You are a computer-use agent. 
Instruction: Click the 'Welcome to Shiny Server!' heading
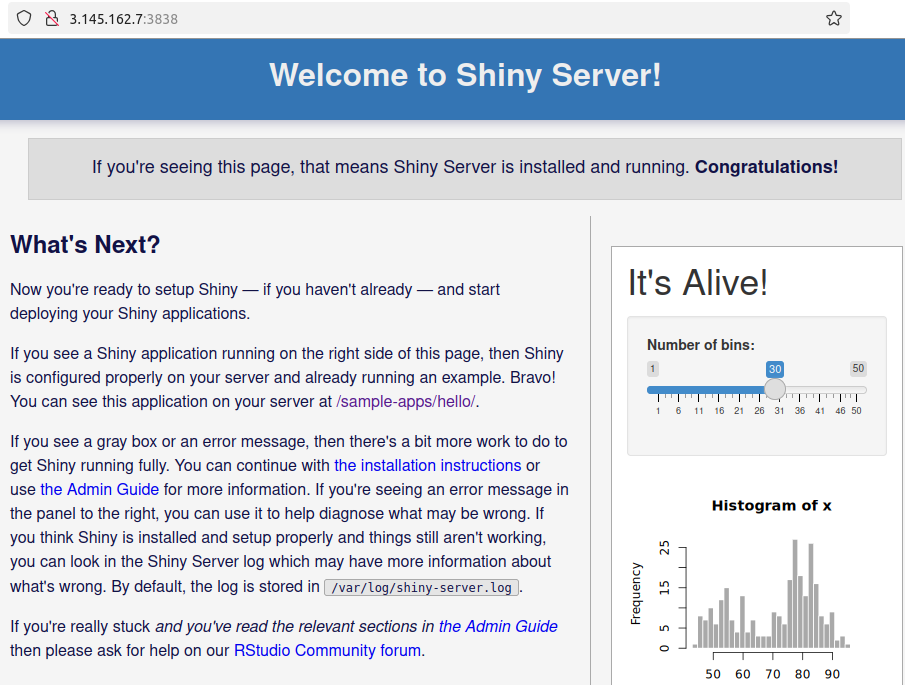(465, 75)
